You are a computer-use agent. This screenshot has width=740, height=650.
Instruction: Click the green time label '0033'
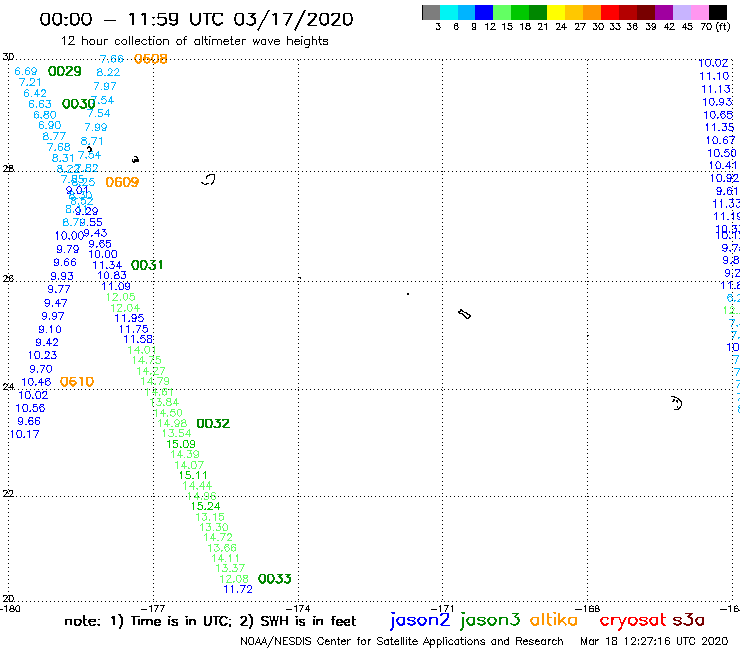pos(275,579)
